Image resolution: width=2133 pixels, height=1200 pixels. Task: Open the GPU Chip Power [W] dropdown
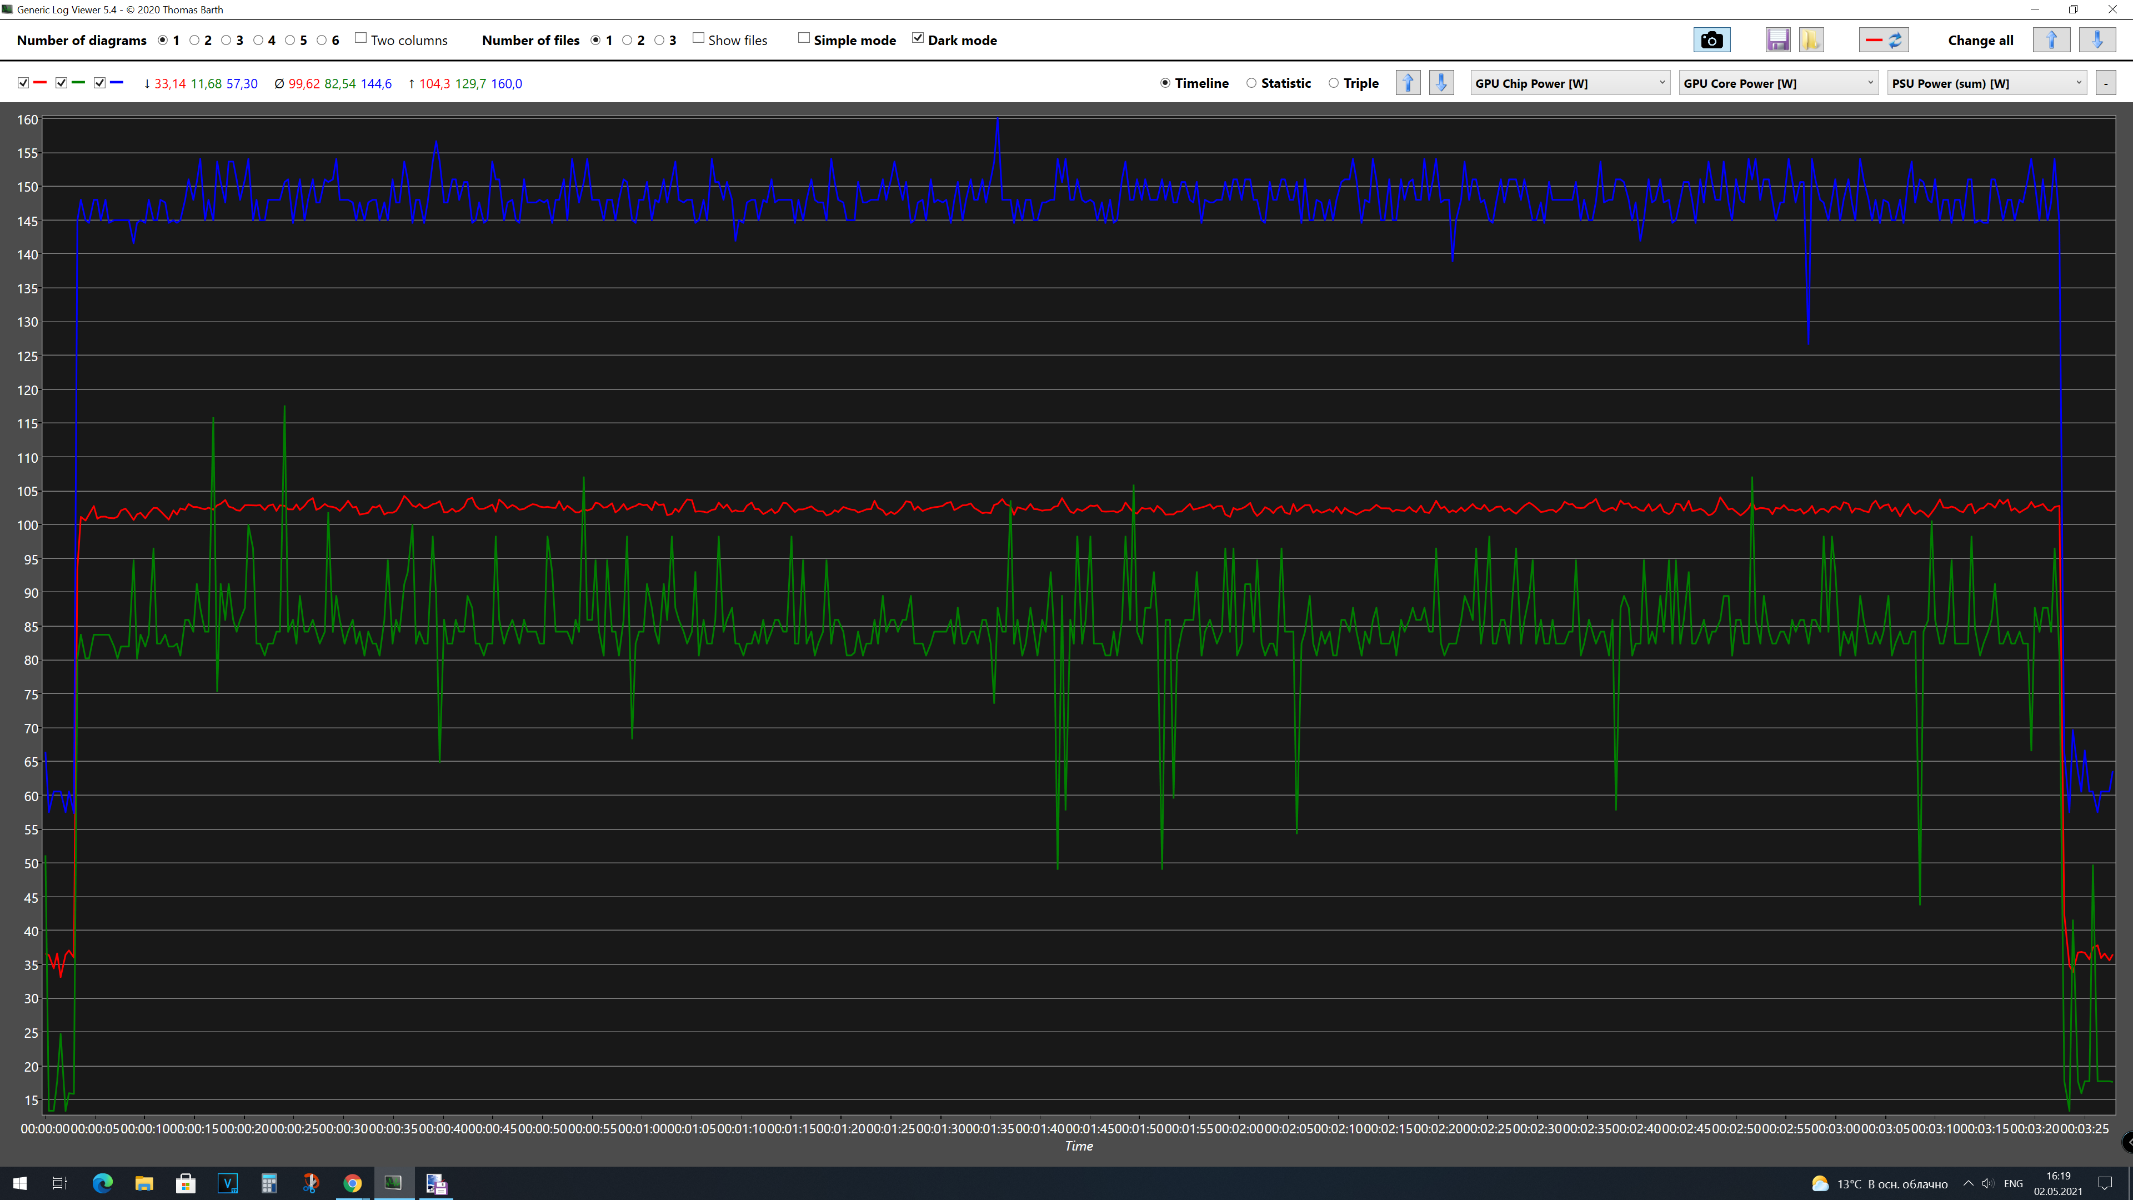(x=1570, y=83)
